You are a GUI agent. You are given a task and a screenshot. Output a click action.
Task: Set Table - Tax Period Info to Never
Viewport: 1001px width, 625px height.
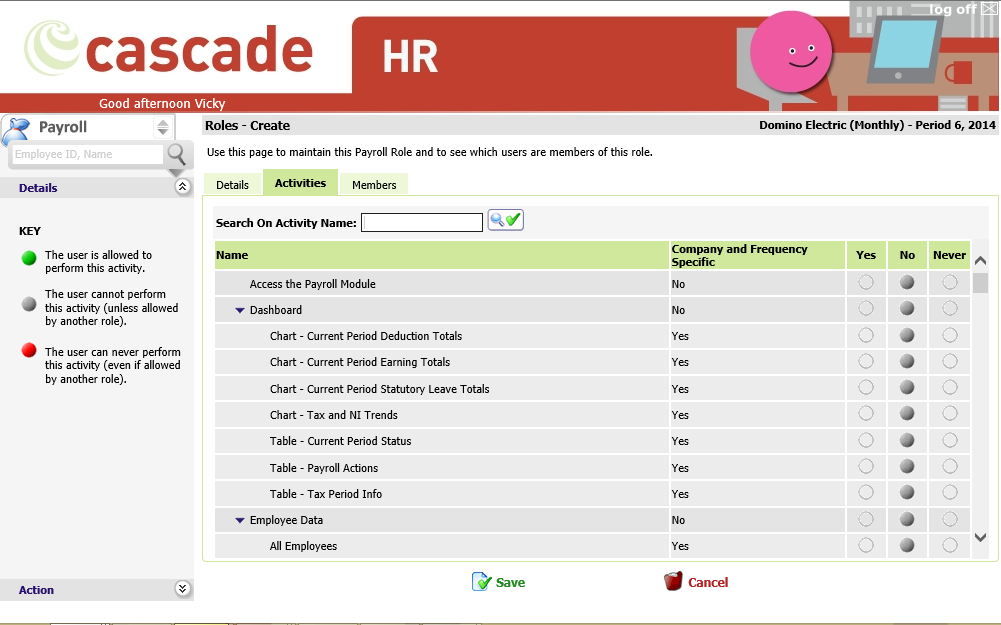click(949, 493)
